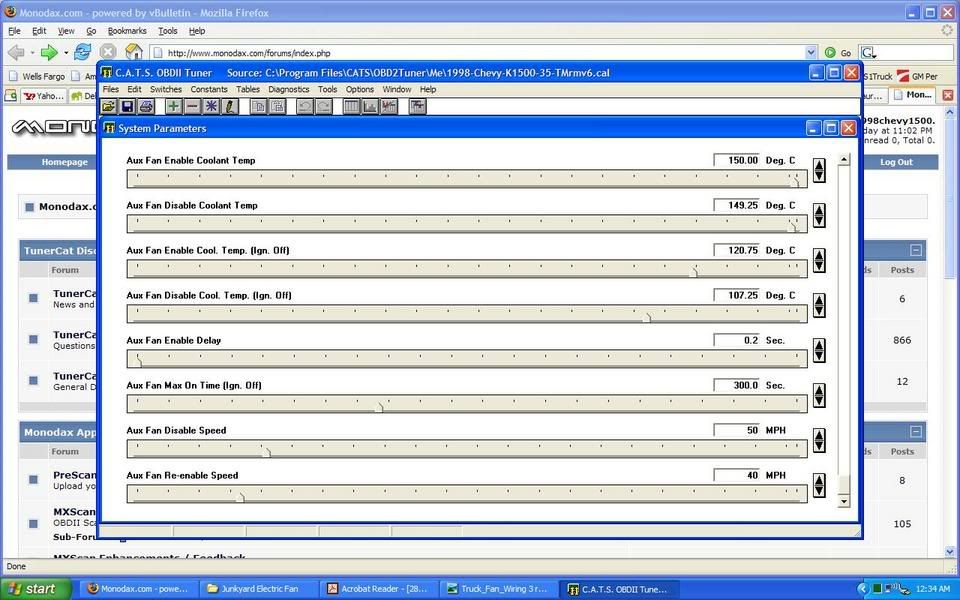This screenshot has width=960, height=600.
Task: Click the Aux Fan Enable Coolant Temp slider
Action: pos(467,179)
